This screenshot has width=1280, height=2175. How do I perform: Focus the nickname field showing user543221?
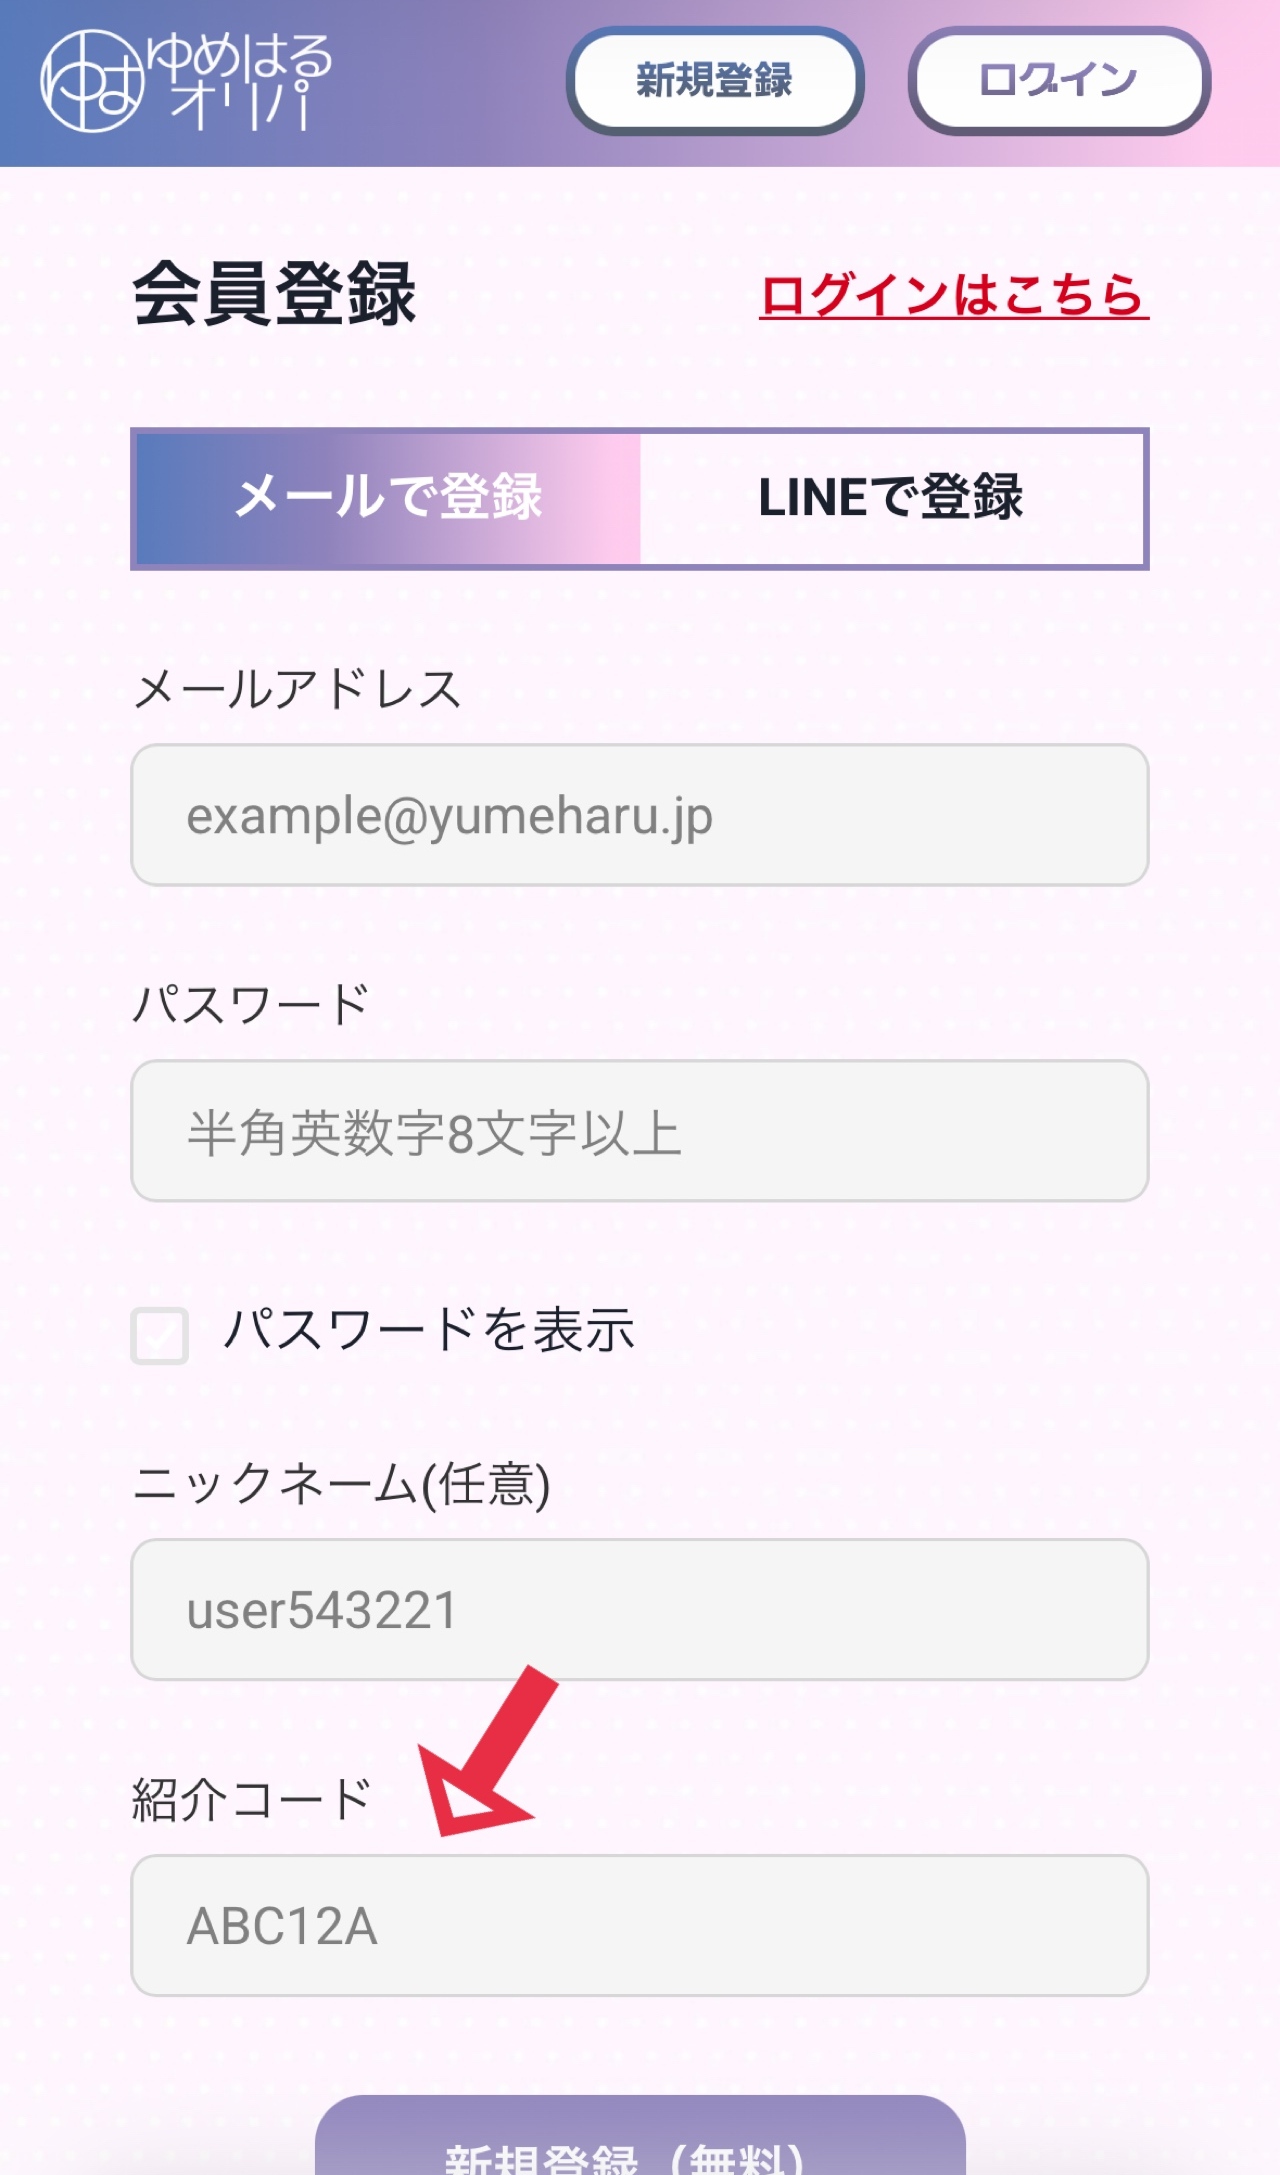[x=639, y=1610]
